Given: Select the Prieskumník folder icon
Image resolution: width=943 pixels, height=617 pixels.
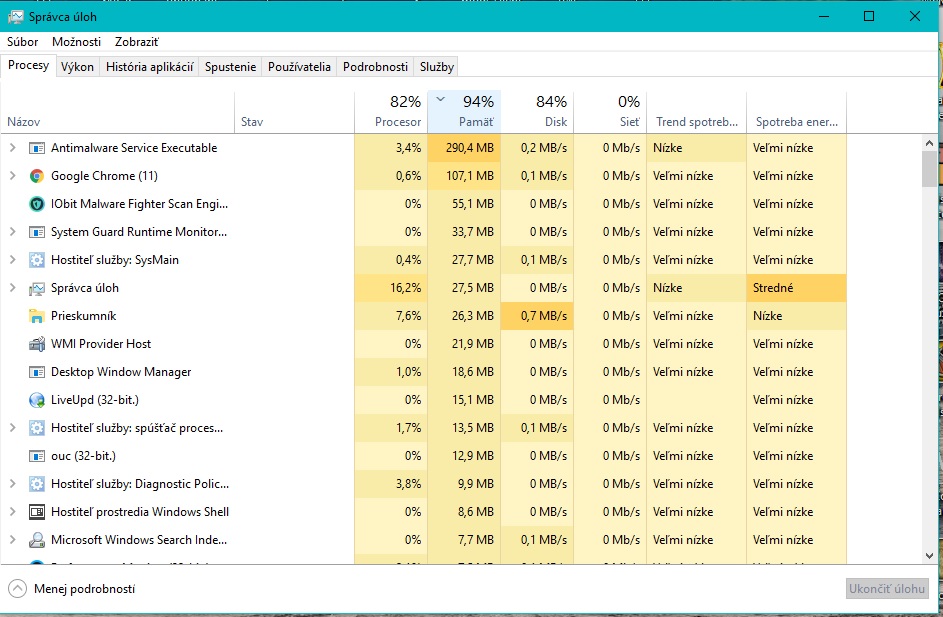Looking at the screenshot, I should pyautogui.click(x=37, y=316).
